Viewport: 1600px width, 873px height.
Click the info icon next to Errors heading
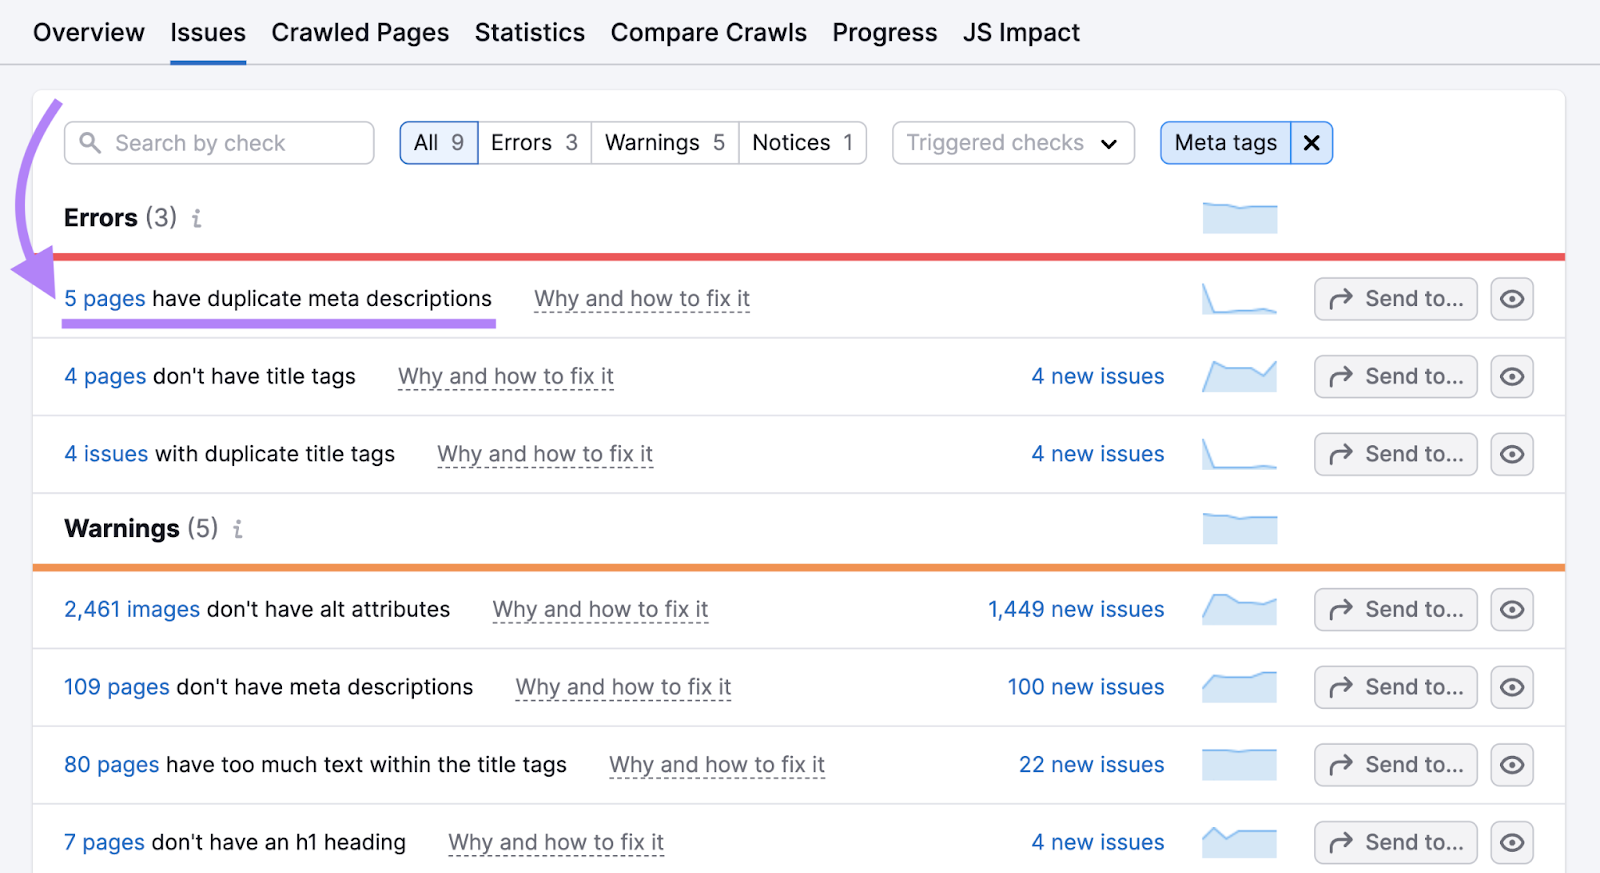click(x=197, y=218)
